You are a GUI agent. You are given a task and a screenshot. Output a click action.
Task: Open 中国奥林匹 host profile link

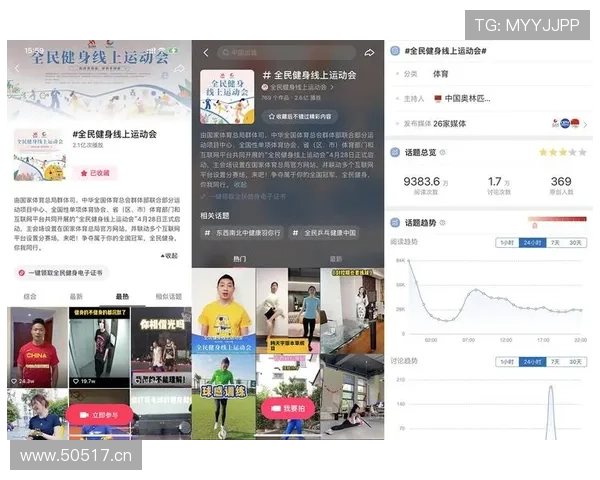pyautogui.click(x=462, y=99)
